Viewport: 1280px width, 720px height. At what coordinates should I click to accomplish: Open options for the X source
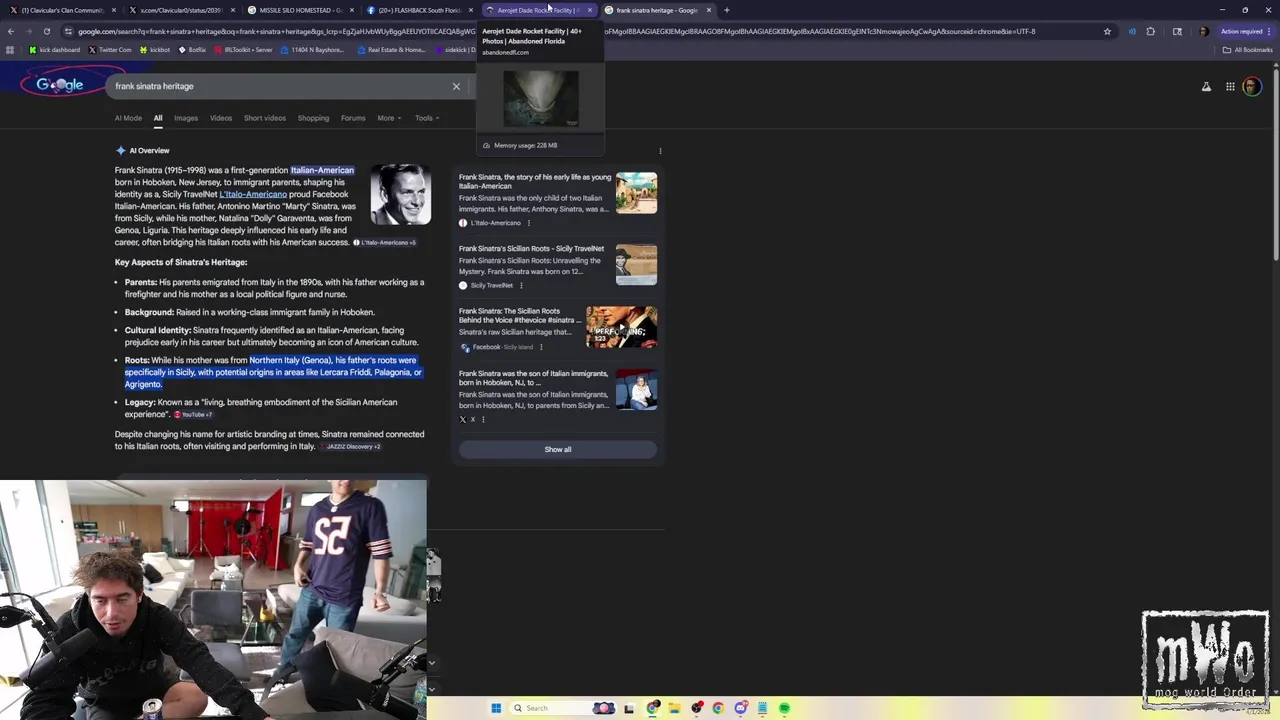(x=483, y=420)
